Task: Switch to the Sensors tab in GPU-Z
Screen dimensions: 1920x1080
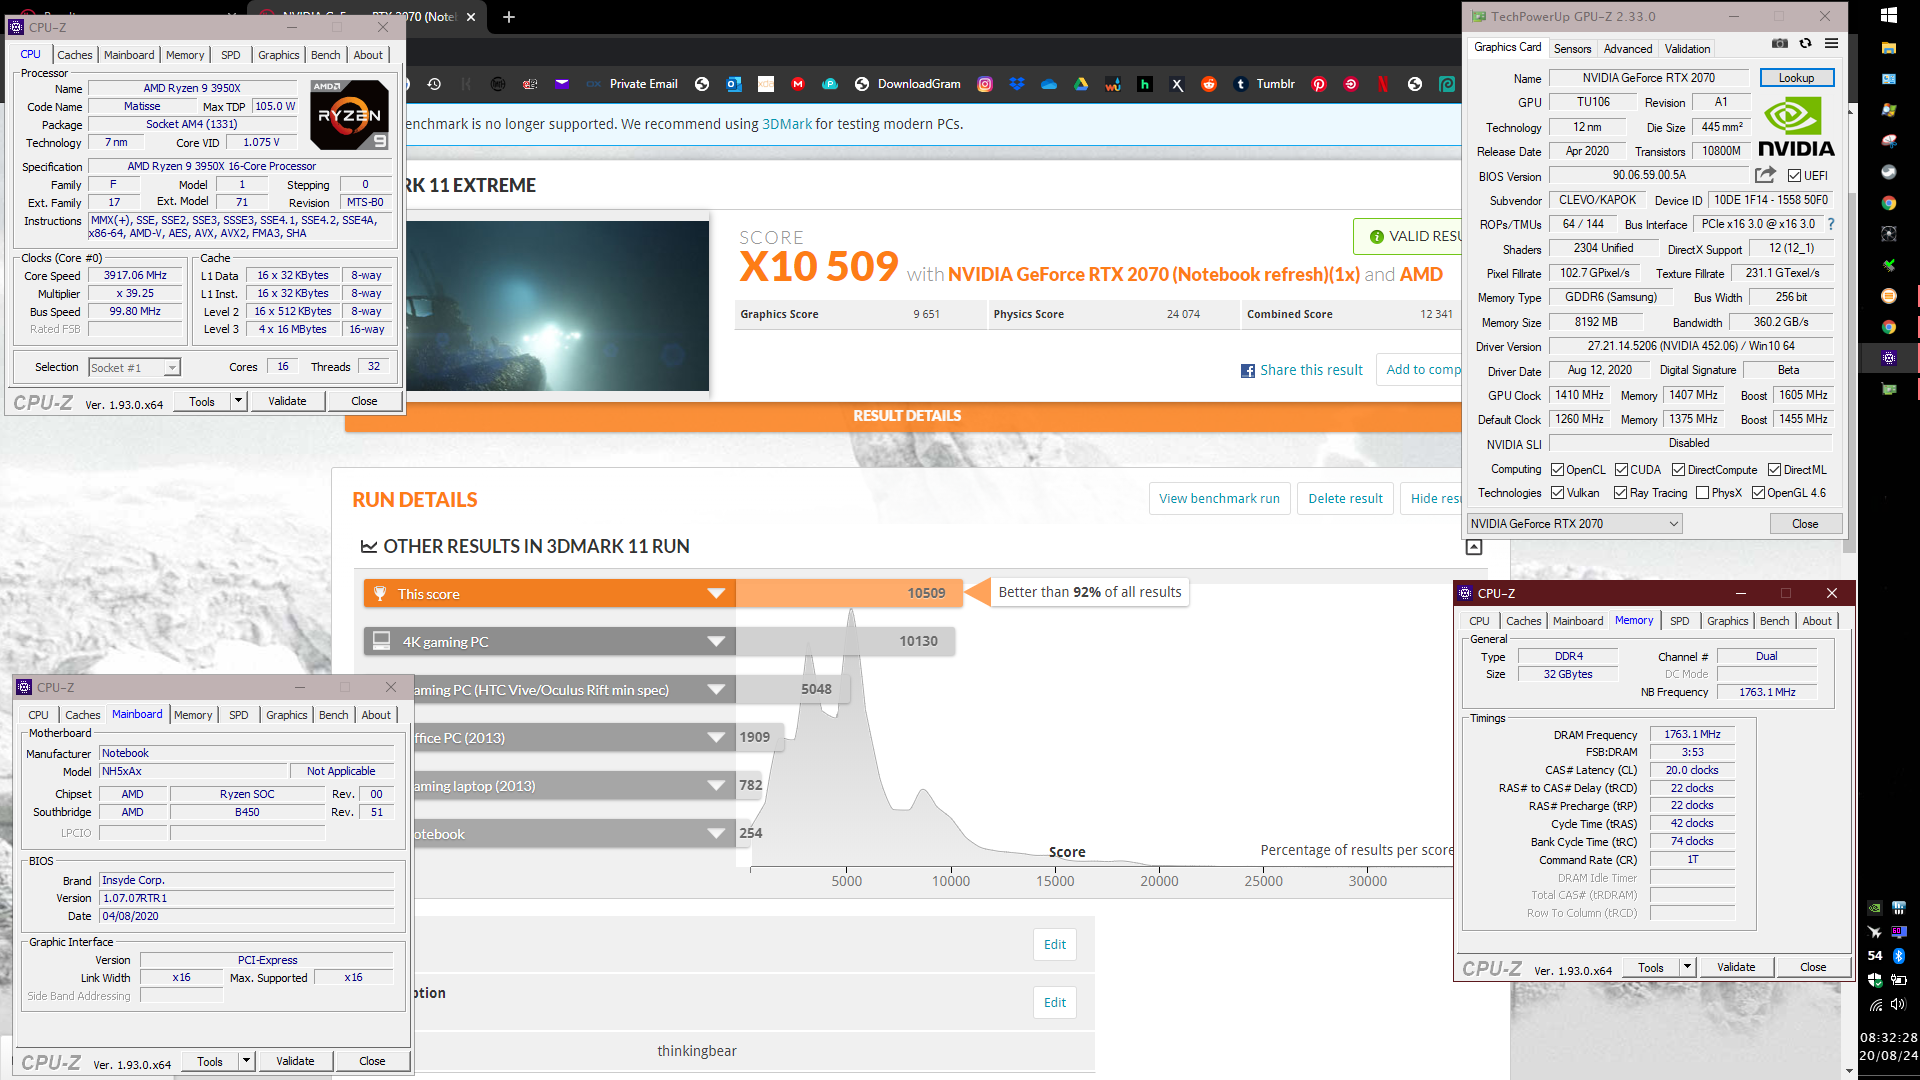Action: 1572,49
